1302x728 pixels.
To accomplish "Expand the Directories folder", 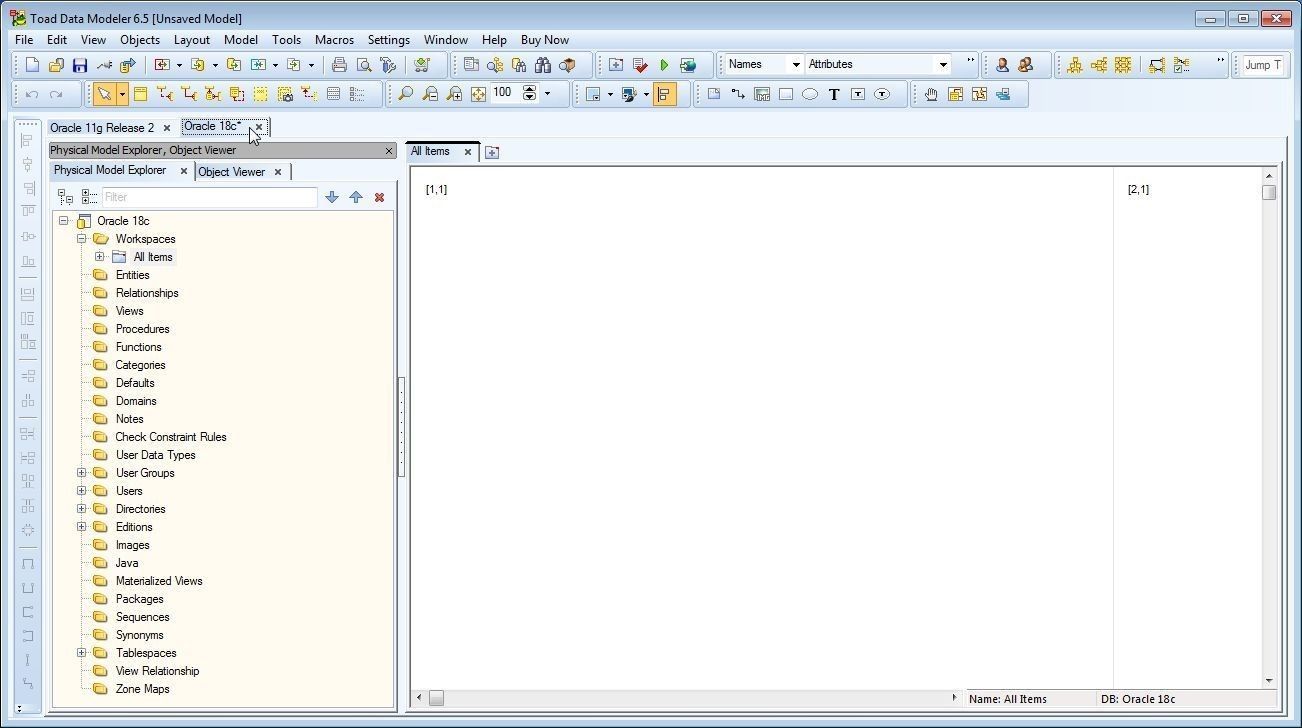I will coord(82,509).
